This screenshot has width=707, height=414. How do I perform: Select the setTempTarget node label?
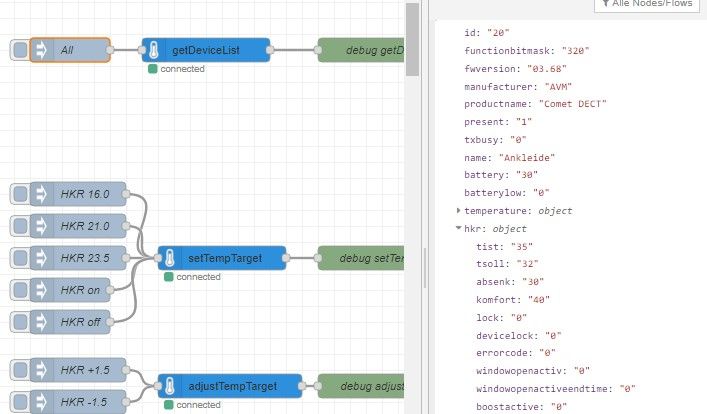[225, 258]
